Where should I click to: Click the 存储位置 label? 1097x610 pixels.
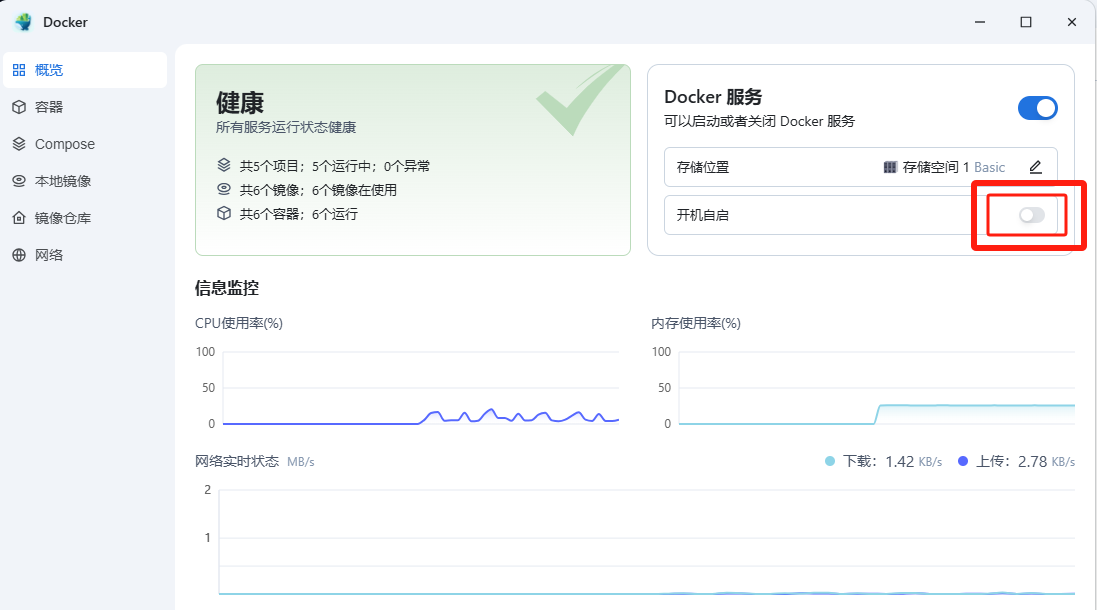click(702, 167)
